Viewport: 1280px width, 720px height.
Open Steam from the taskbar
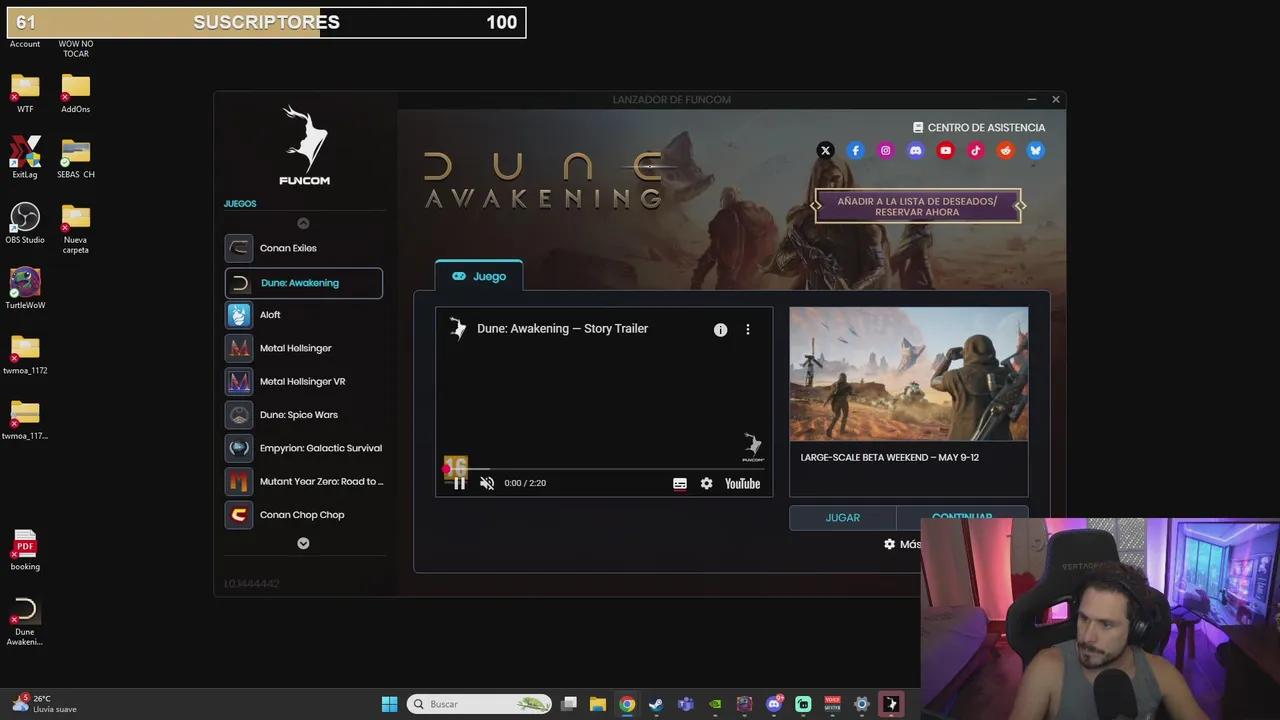pos(656,704)
